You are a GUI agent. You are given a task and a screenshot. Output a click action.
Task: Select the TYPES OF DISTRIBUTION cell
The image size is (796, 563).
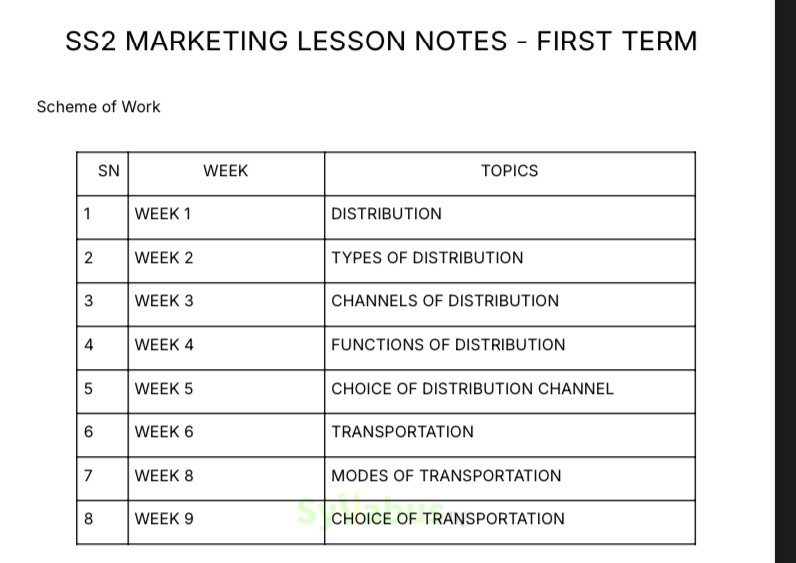click(427, 258)
